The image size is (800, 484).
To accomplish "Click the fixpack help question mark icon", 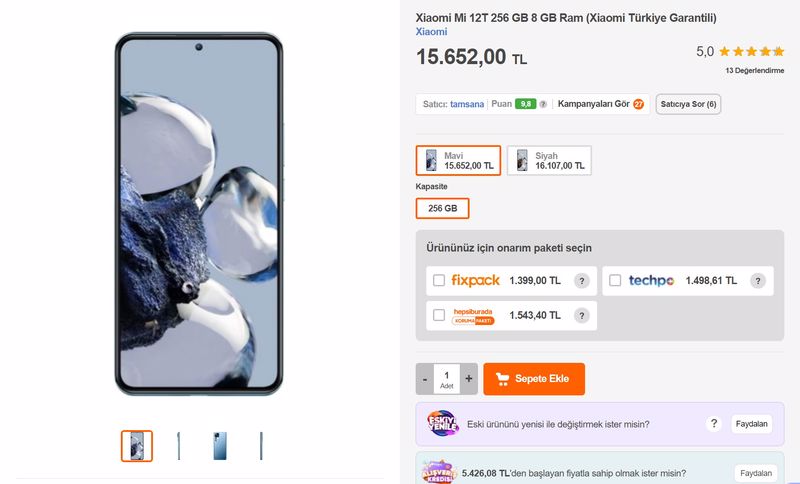I will click(x=581, y=281).
